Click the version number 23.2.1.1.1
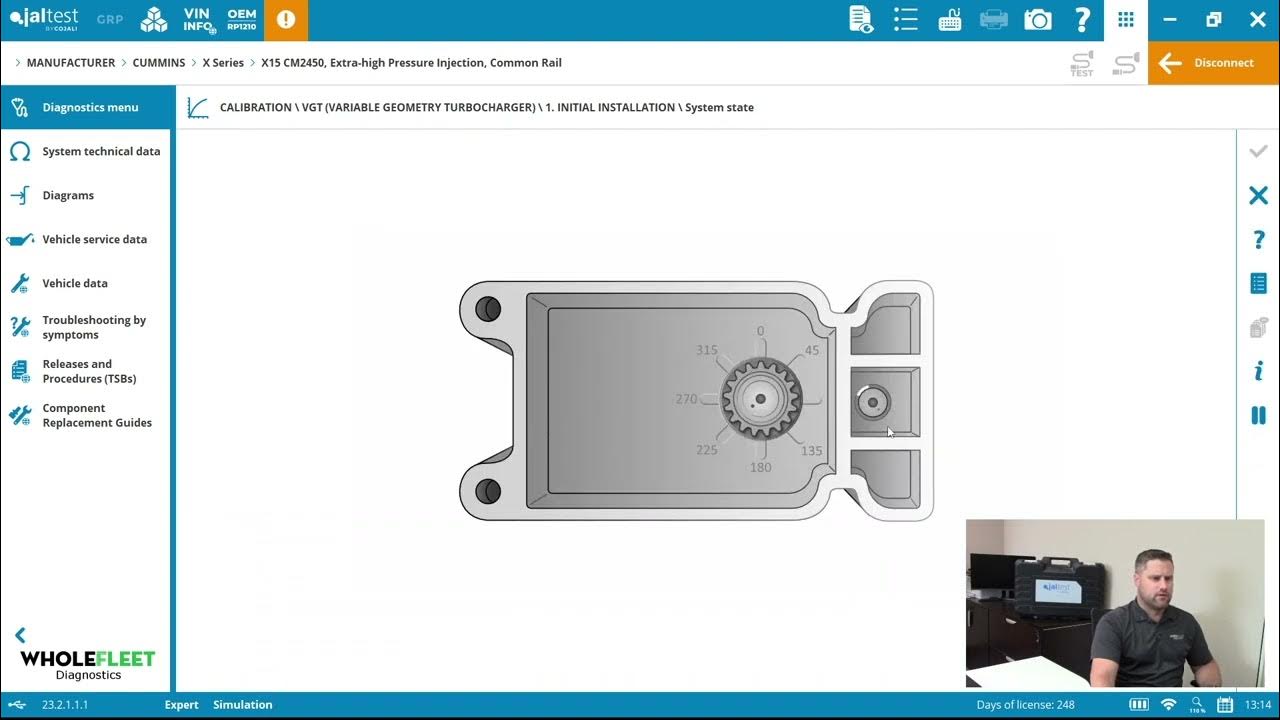Image resolution: width=1280 pixels, height=720 pixels. click(x=65, y=705)
